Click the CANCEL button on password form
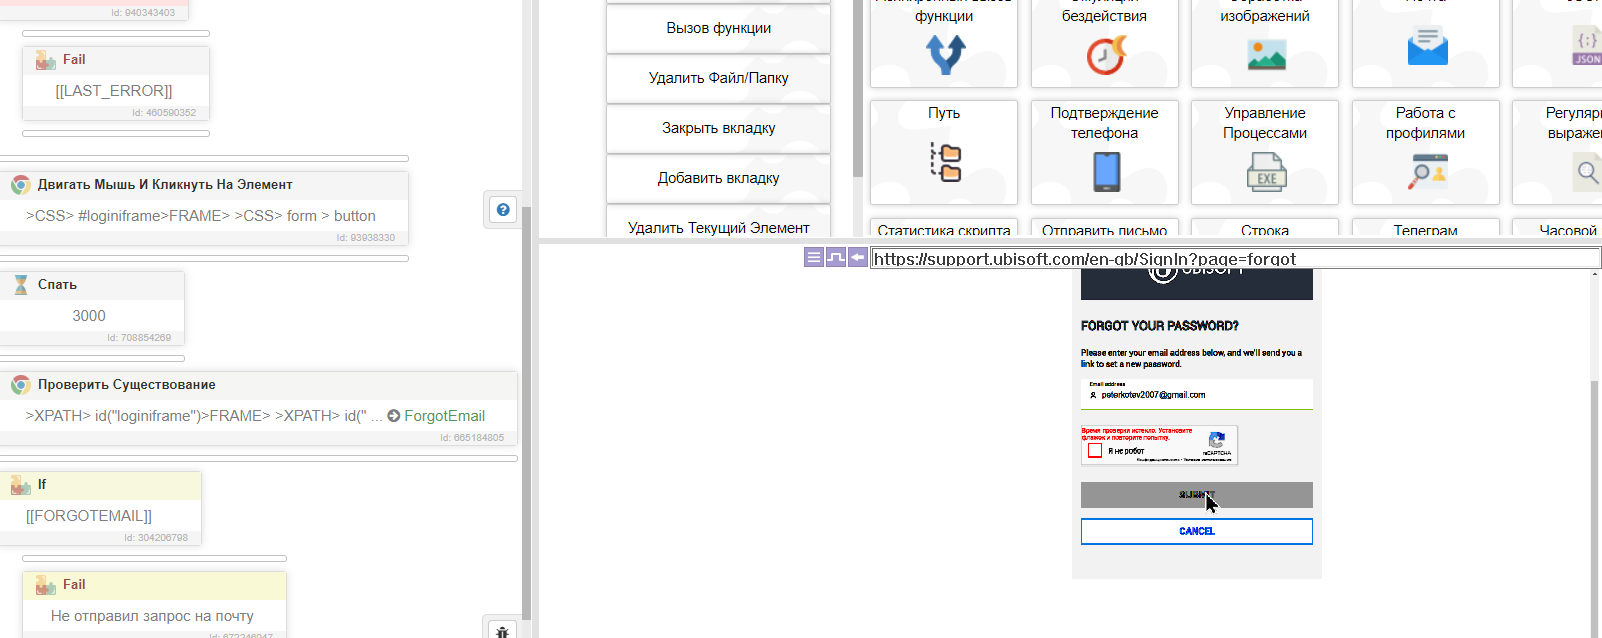1602x638 pixels. click(x=1196, y=531)
